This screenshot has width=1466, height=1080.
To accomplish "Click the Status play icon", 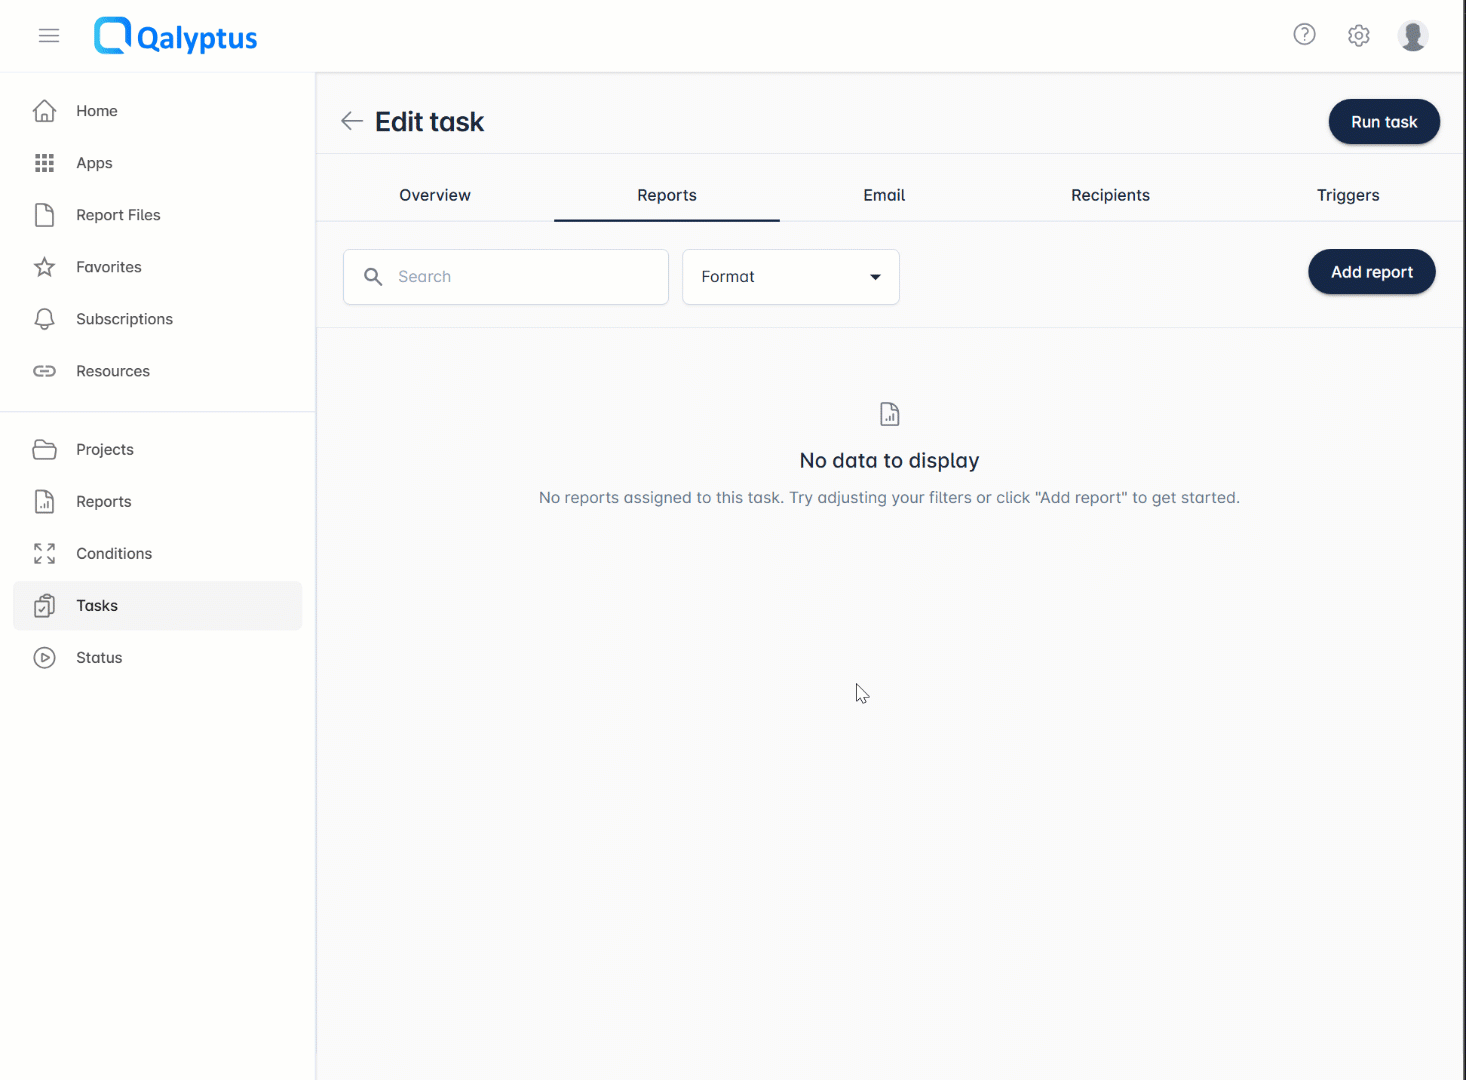I will pos(45,657).
